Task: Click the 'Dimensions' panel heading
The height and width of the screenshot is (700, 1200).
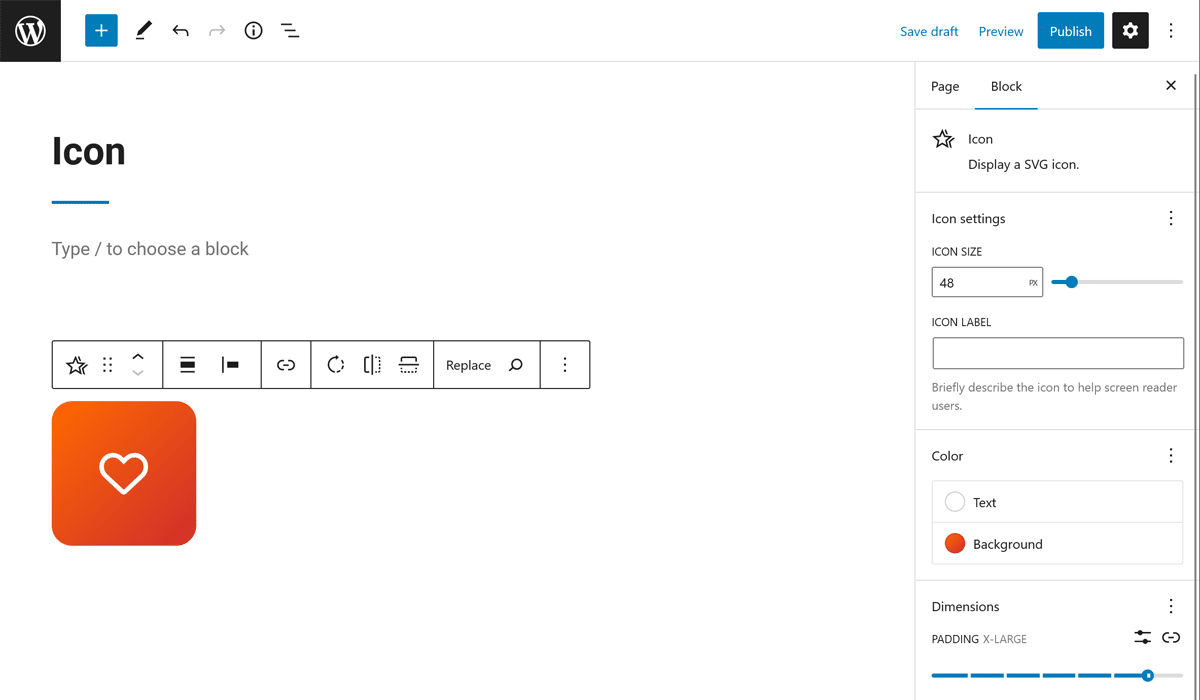Action: pos(965,606)
